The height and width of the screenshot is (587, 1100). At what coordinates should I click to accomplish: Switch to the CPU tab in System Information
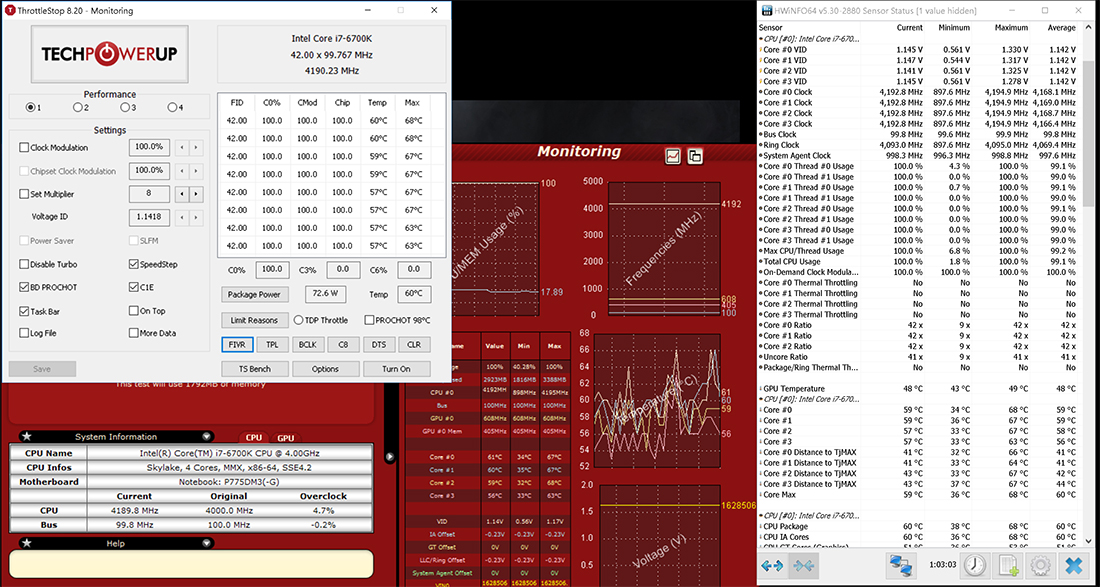click(x=253, y=438)
